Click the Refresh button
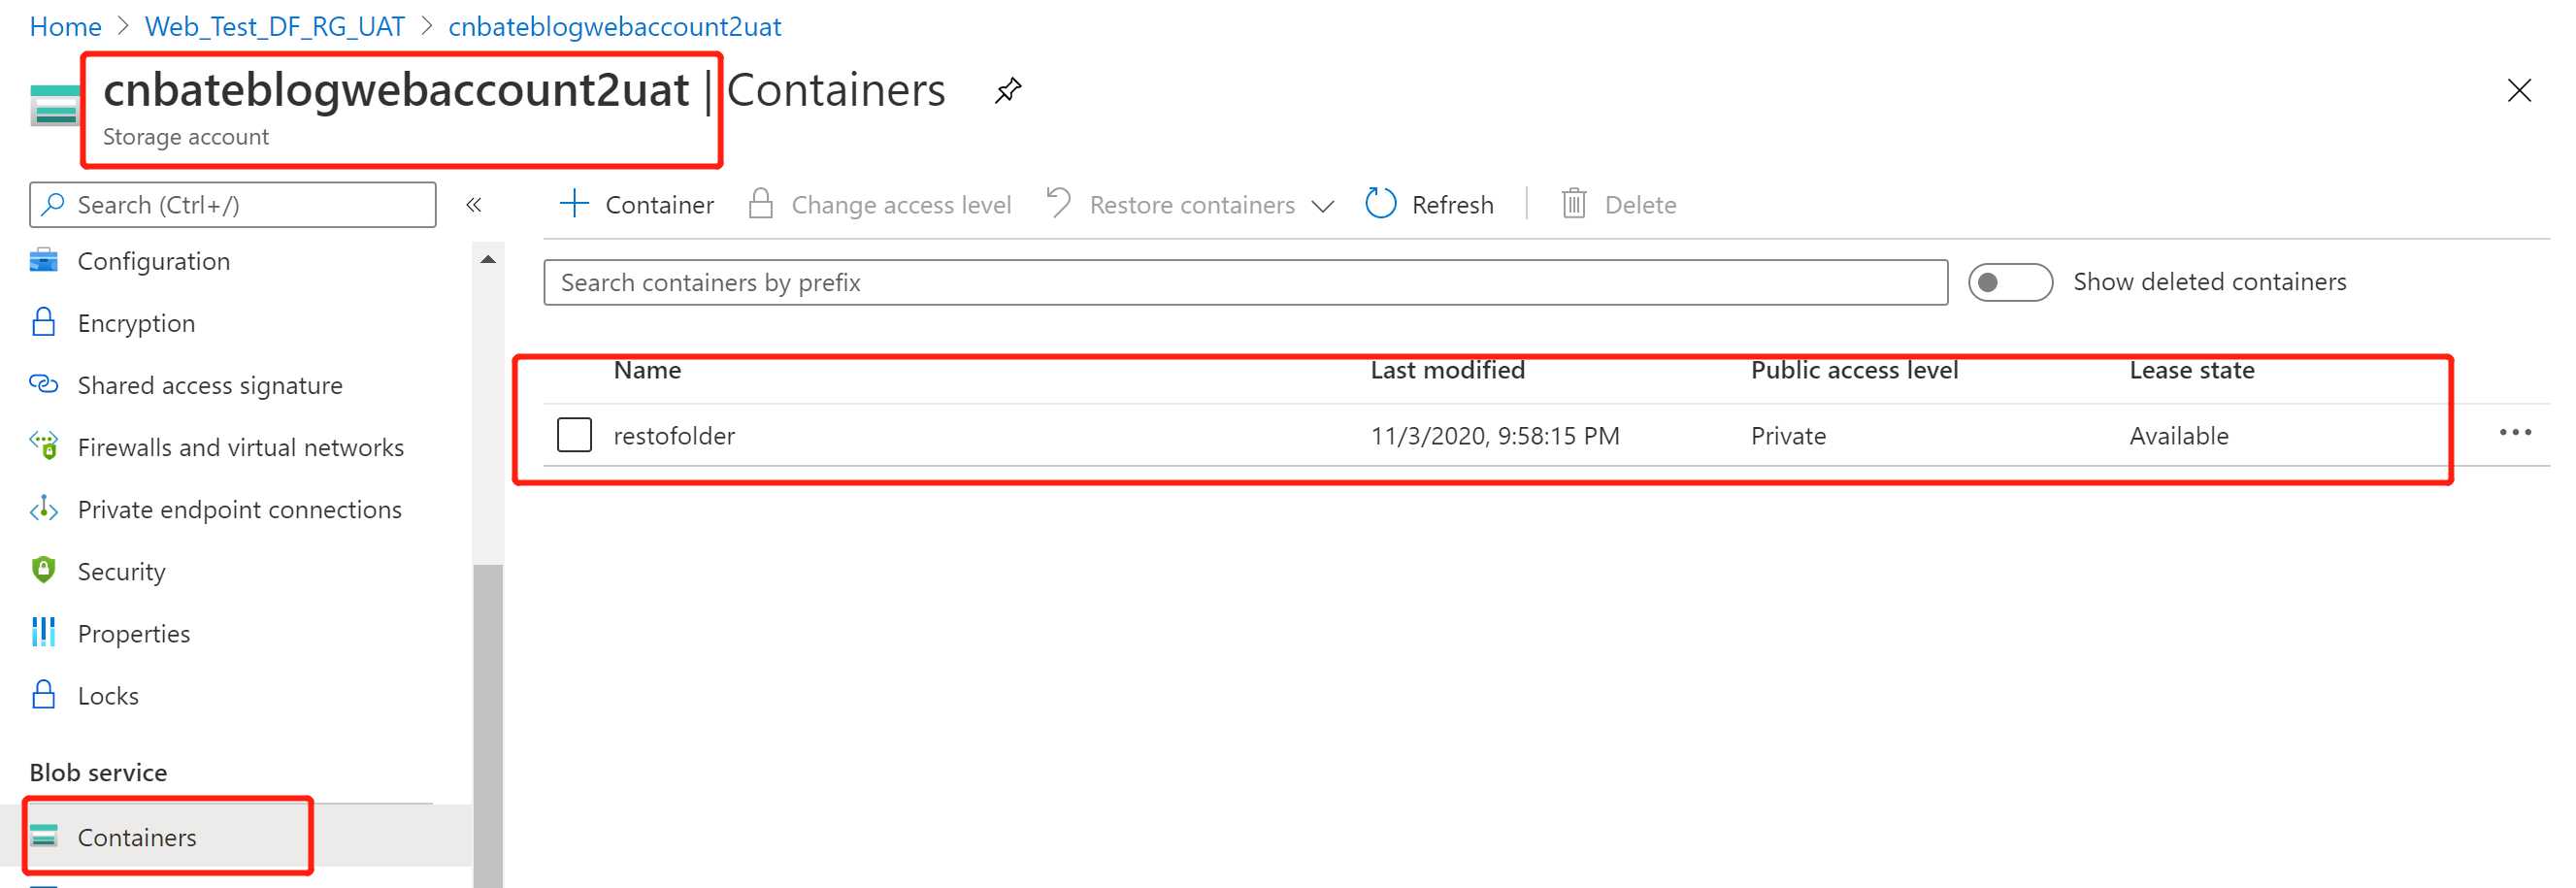Viewport: 2576px width, 888px height. (x=1430, y=205)
